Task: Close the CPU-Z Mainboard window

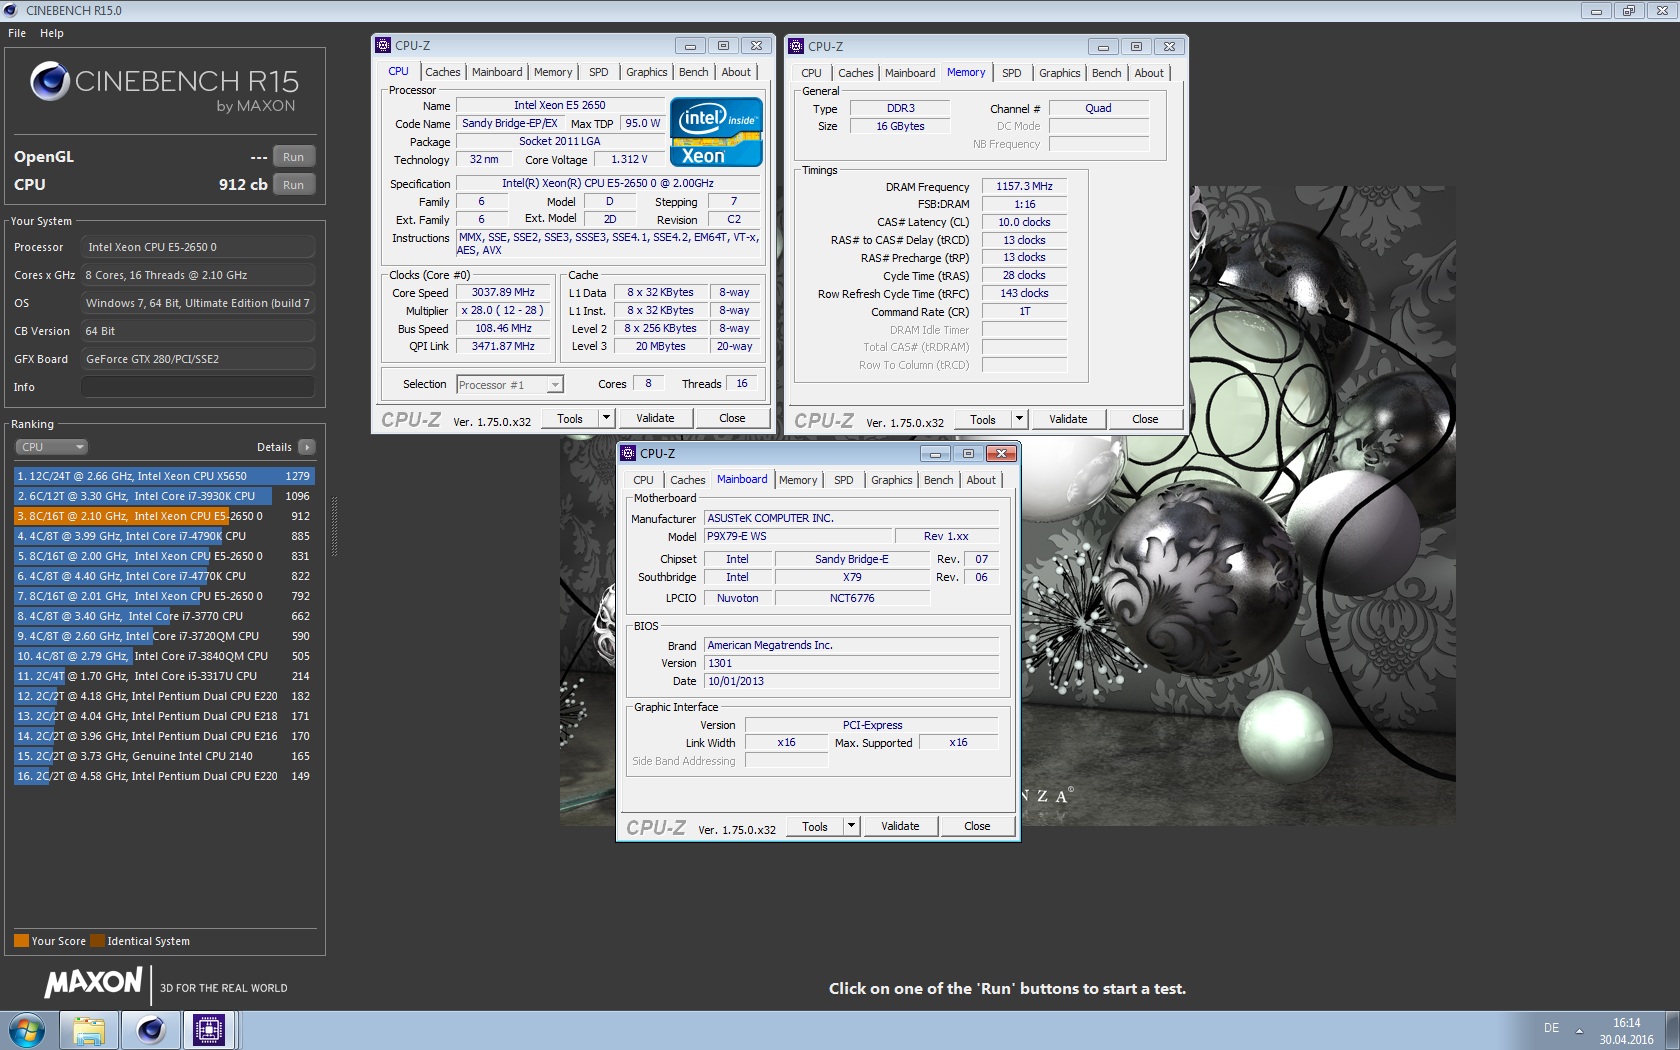Action: (x=1001, y=454)
